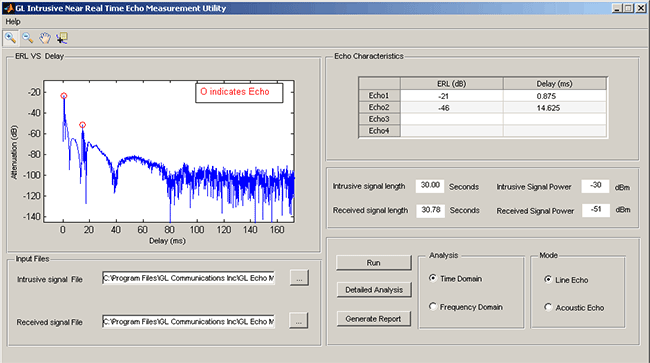Select the Echo1 ERL cell
This screenshot has height=363, width=650.
coord(451,96)
